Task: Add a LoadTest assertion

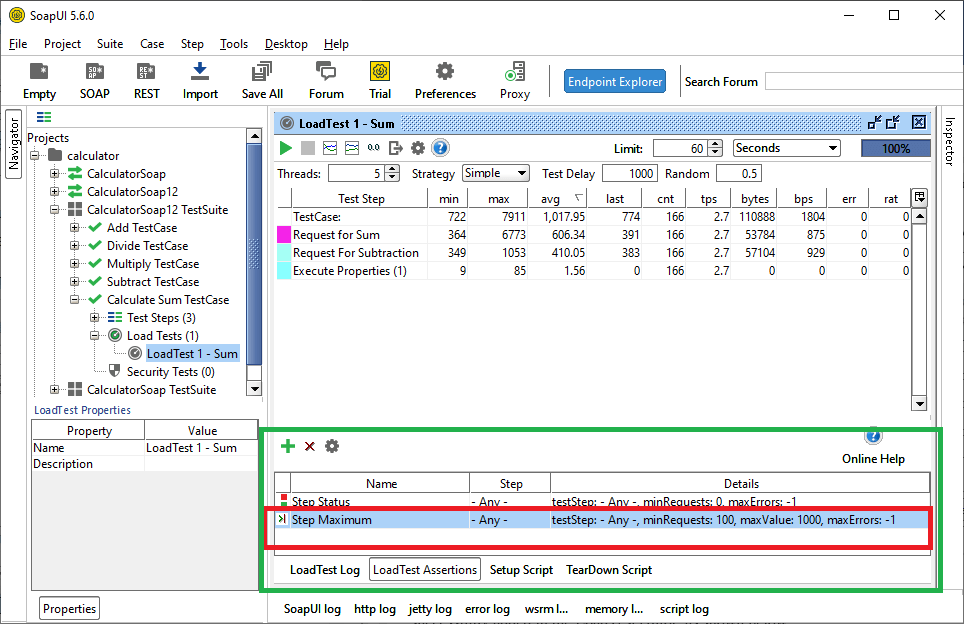Action: (x=288, y=446)
